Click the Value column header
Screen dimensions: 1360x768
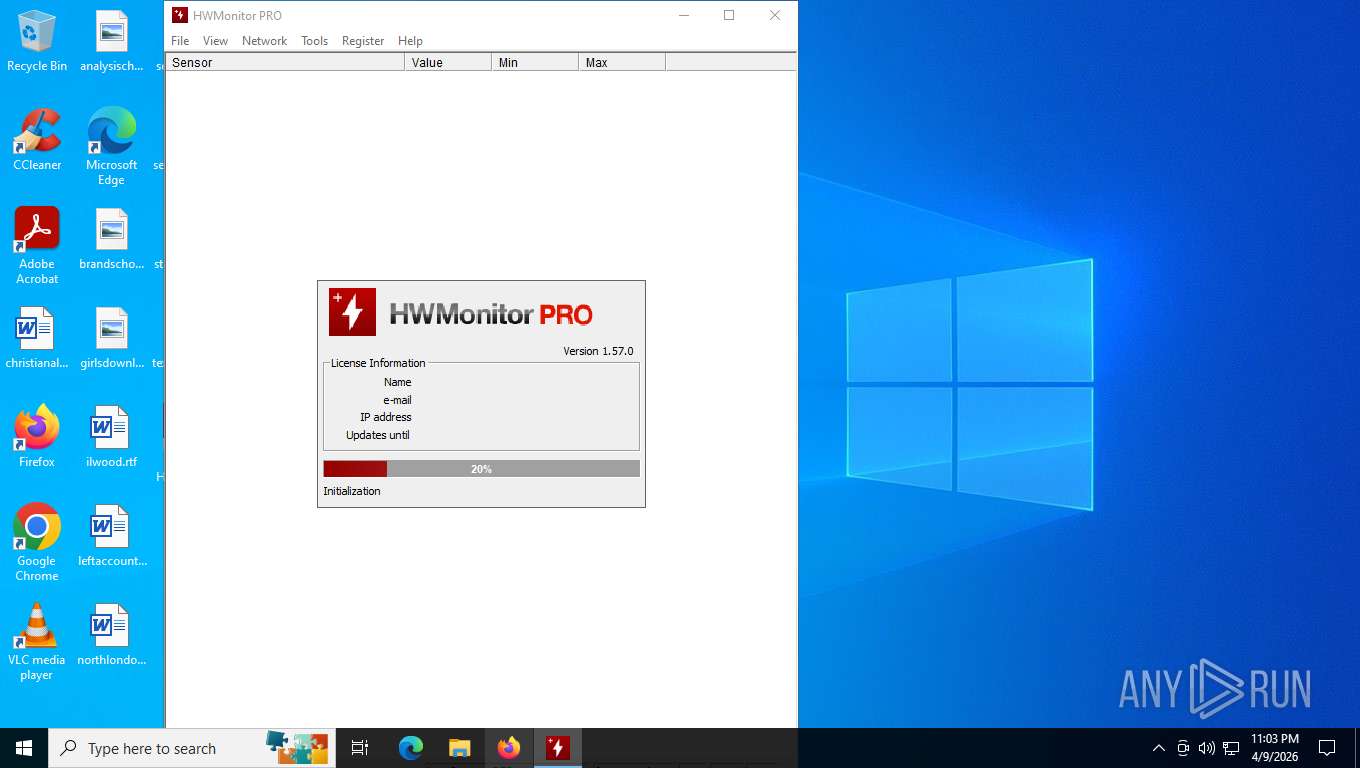click(448, 62)
